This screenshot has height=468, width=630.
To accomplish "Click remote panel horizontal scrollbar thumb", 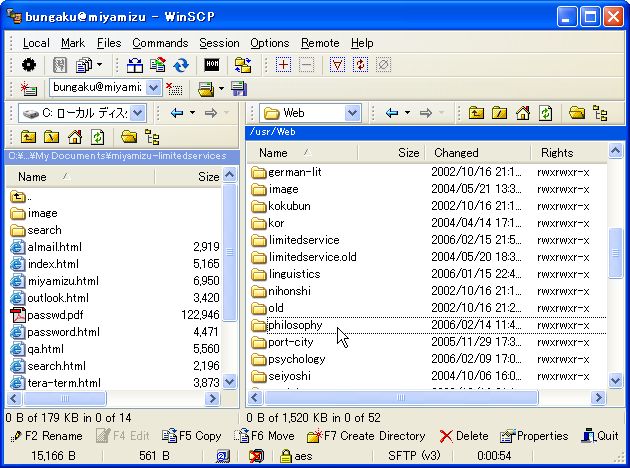I will pyautogui.click(x=401, y=398).
